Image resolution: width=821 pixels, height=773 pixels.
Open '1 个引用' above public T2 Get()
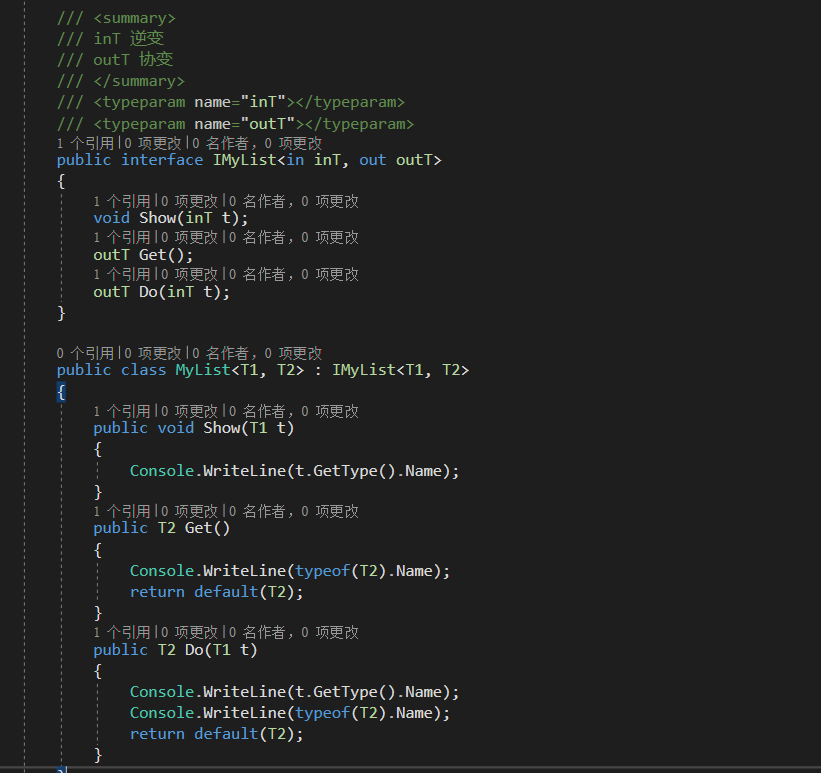point(122,511)
